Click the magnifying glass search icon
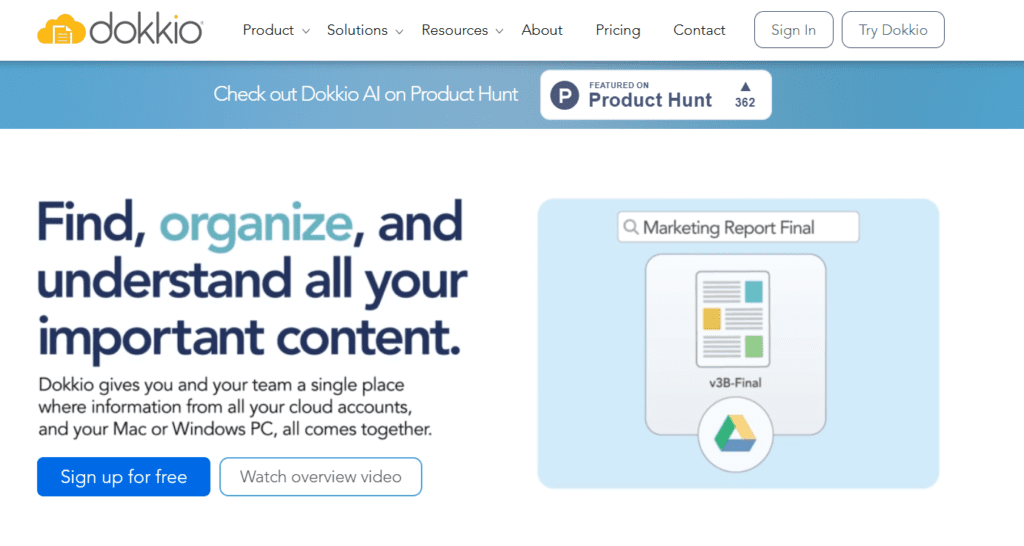This screenshot has width=1024, height=546. coord(631,228)
